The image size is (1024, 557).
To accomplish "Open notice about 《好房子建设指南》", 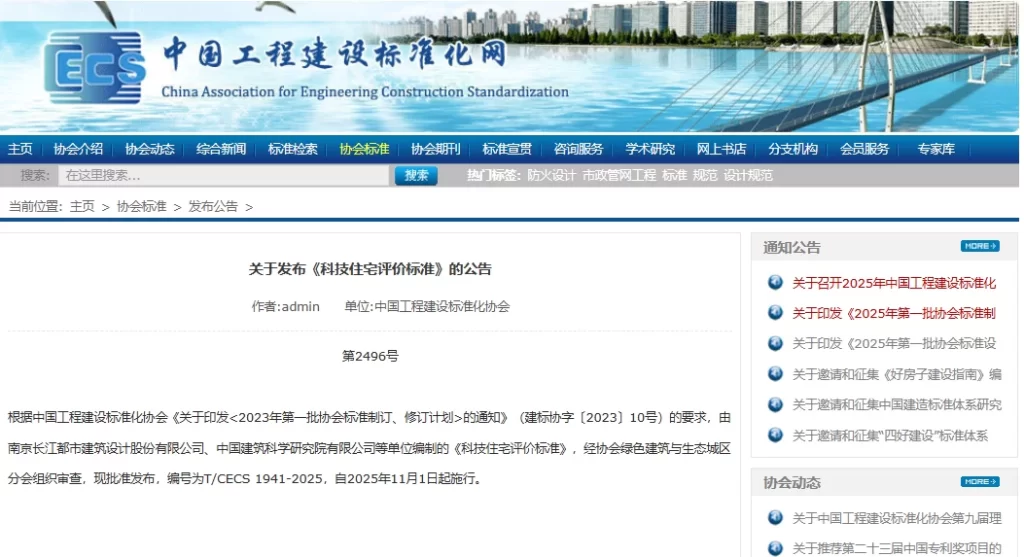I will click(x=897, y=374).
